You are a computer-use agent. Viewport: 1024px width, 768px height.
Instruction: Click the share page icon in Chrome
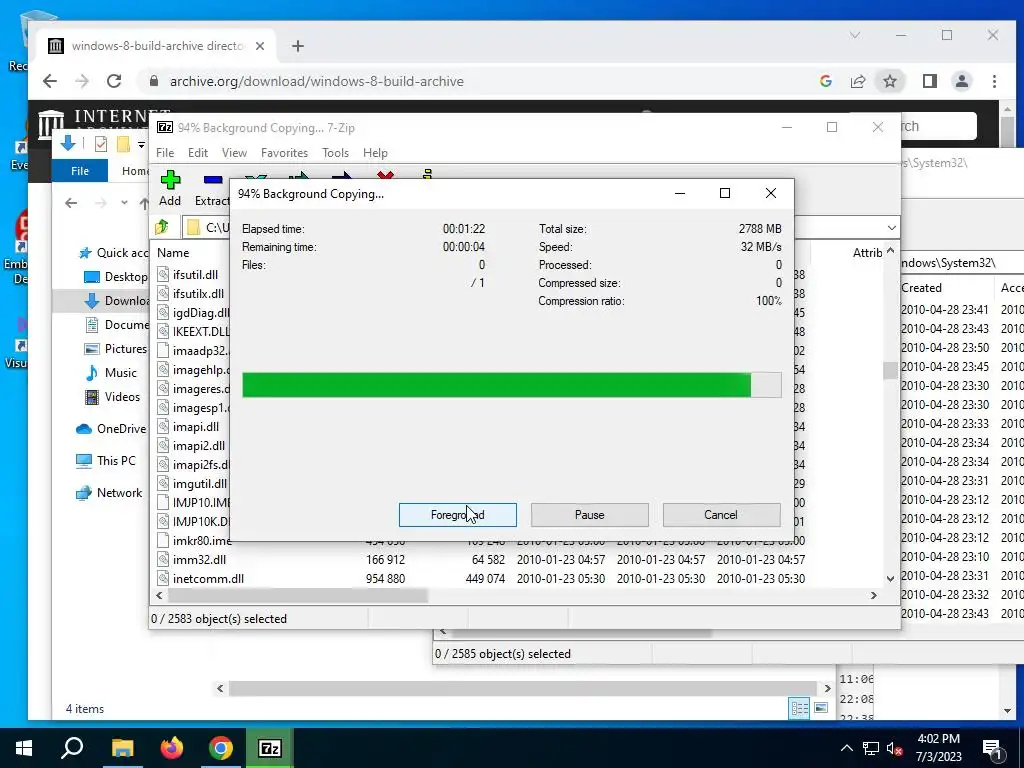(x=857, y=81)
